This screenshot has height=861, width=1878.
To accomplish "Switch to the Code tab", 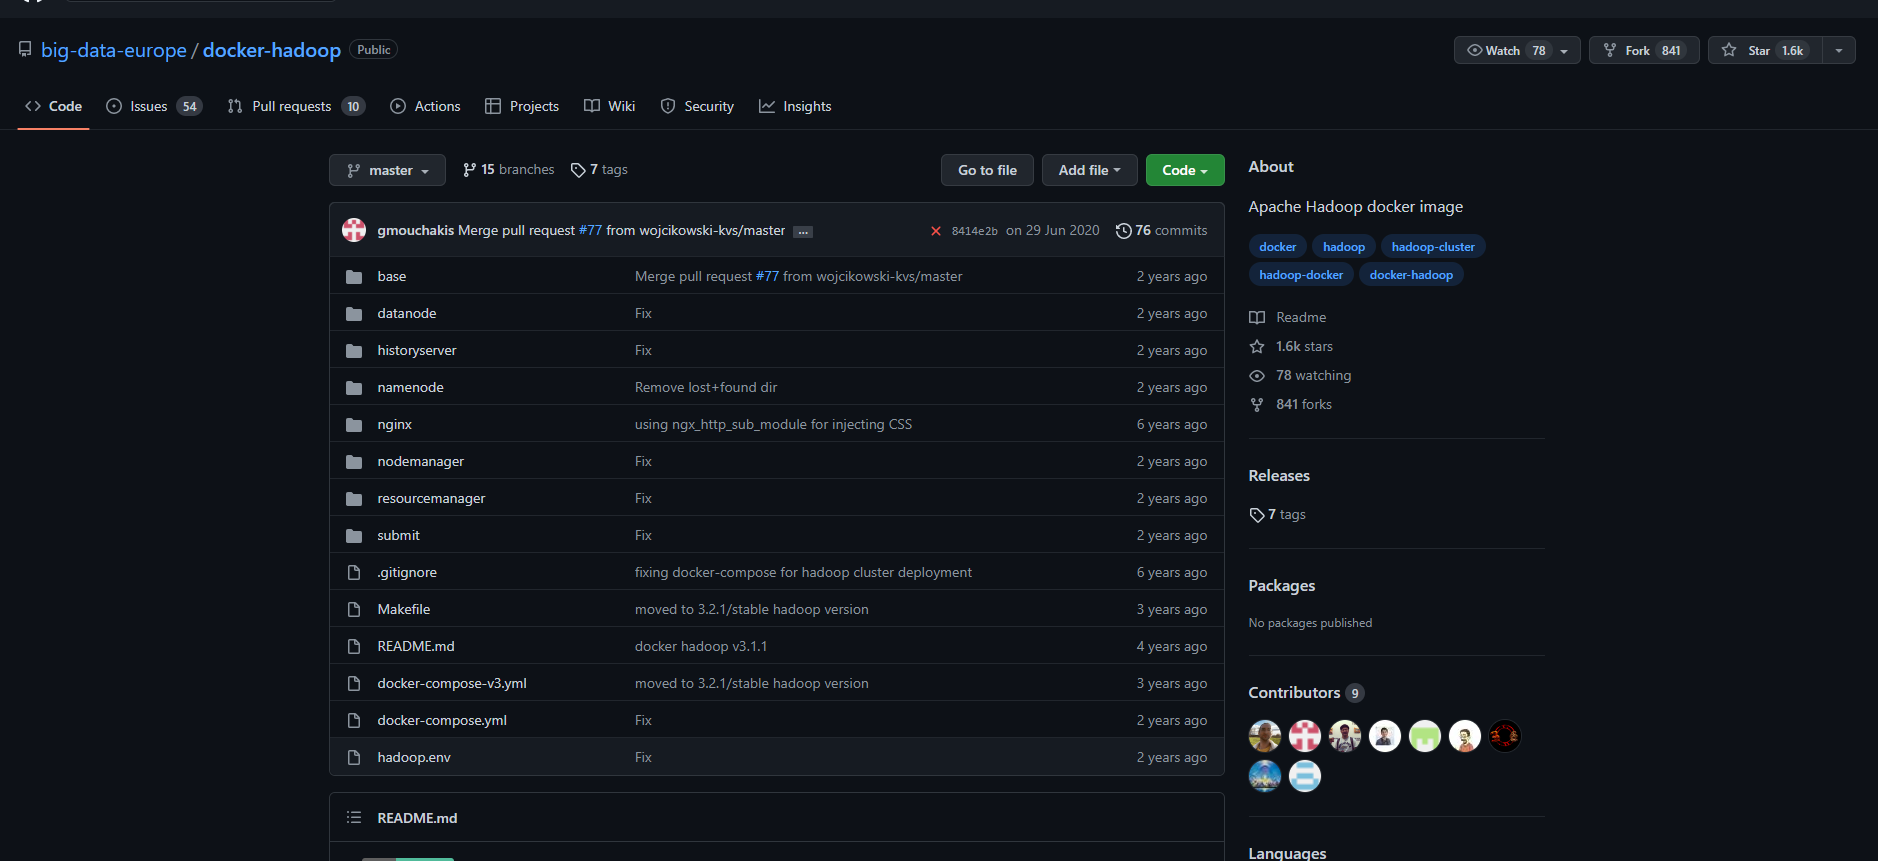I will click(54, 106).
